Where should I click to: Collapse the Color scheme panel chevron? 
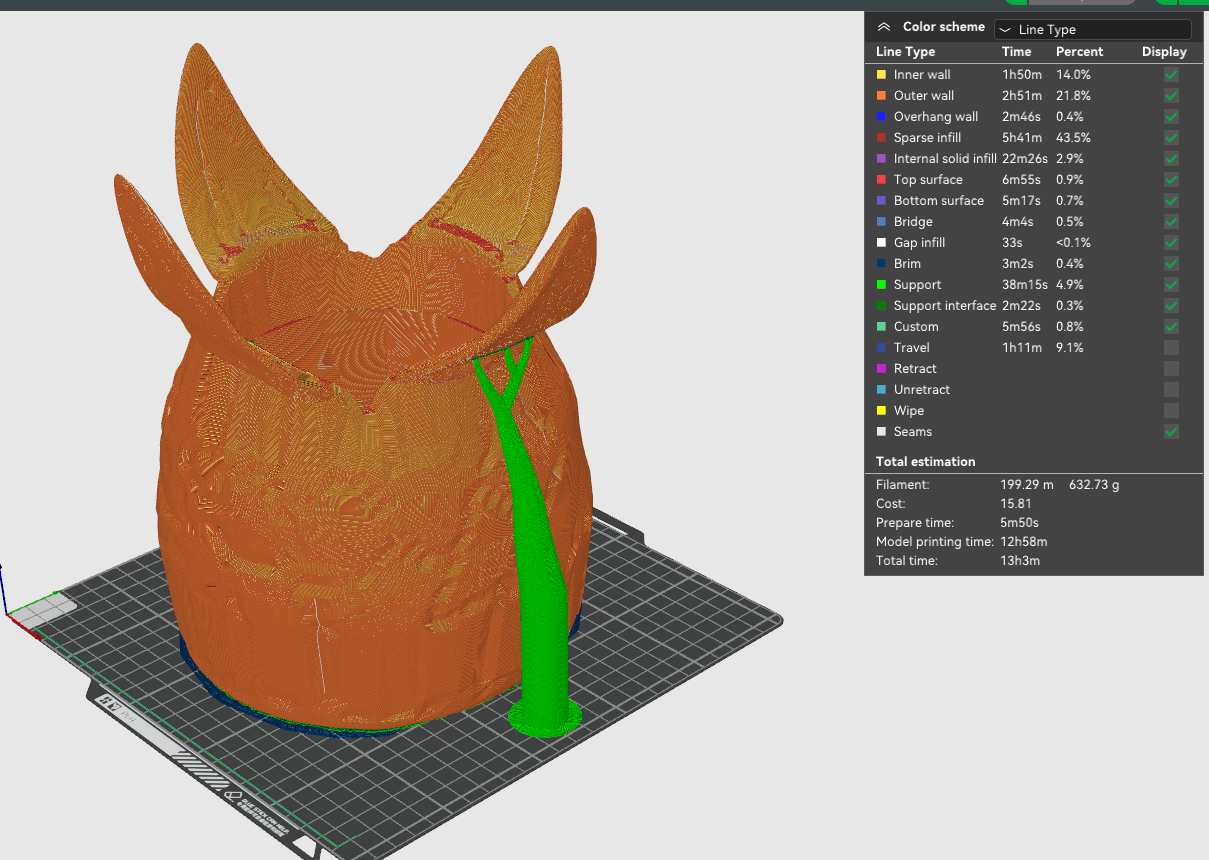pos(883,28)
